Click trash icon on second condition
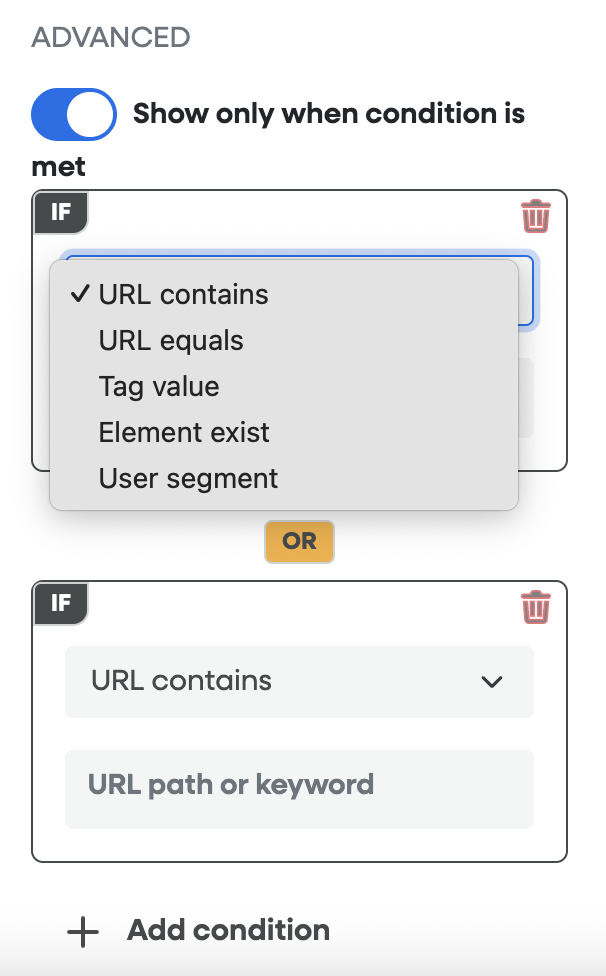 click(x=535, y=607)
